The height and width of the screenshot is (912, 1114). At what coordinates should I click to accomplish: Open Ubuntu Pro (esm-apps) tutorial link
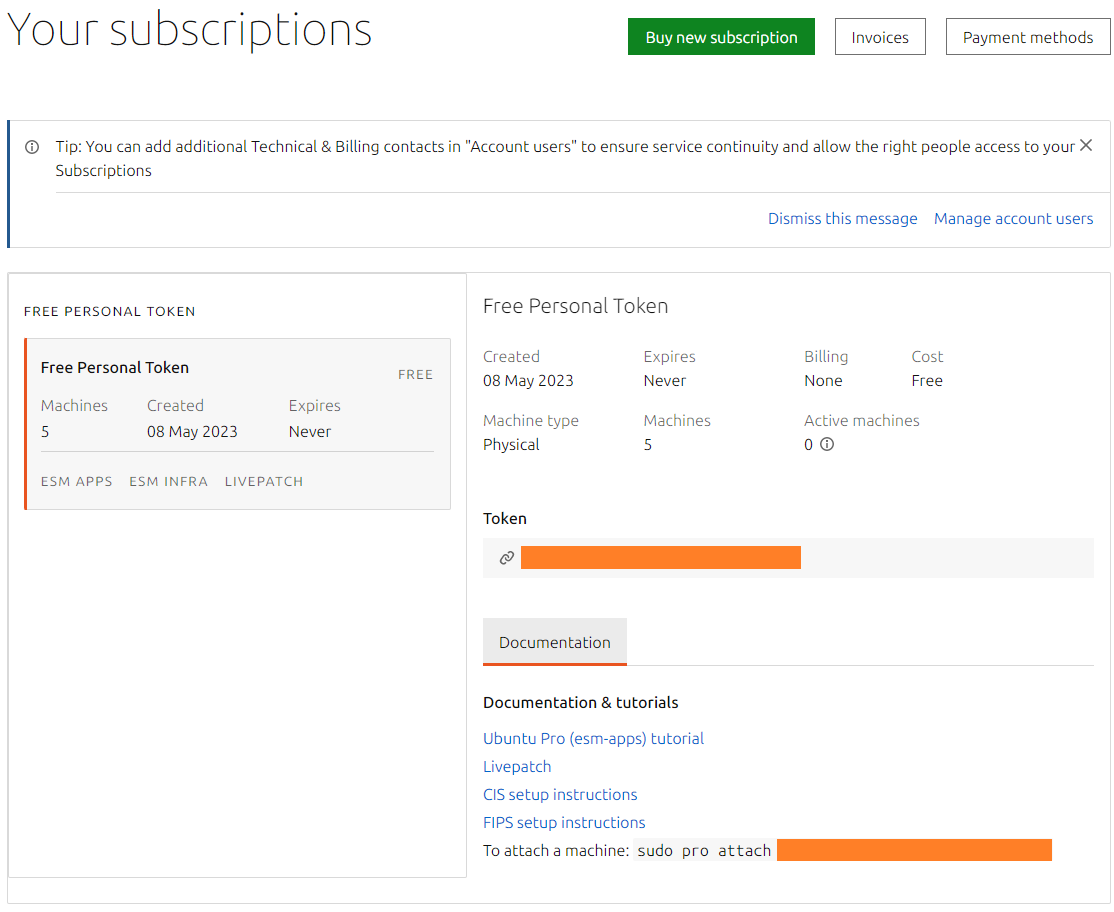tap(593, 739)
